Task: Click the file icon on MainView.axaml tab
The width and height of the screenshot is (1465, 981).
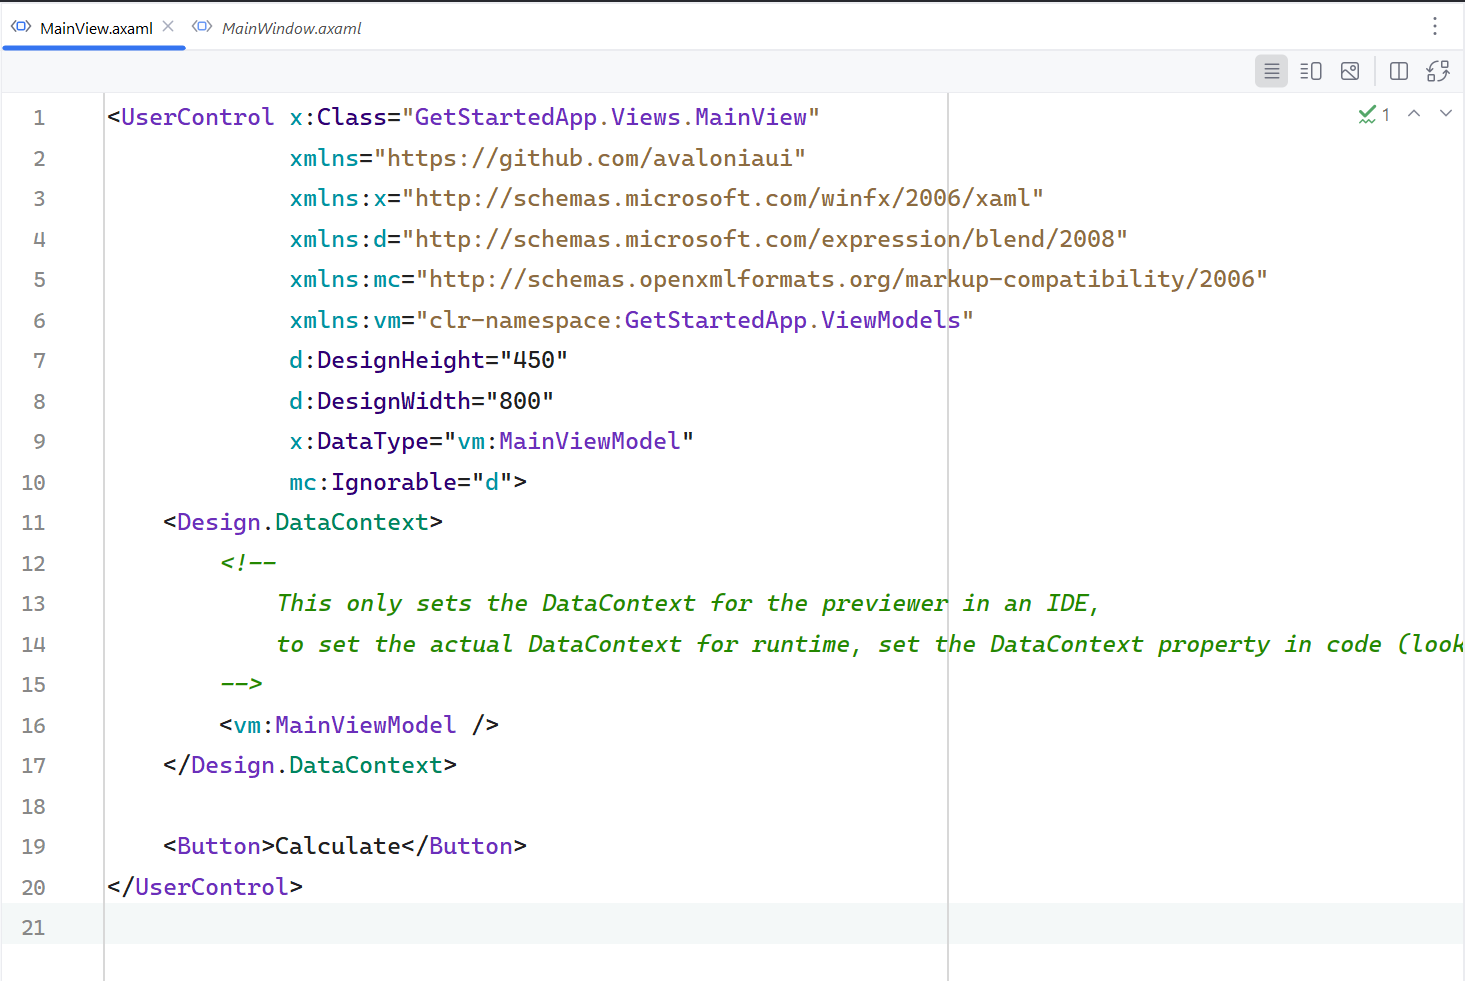Action: pos(21,27)
